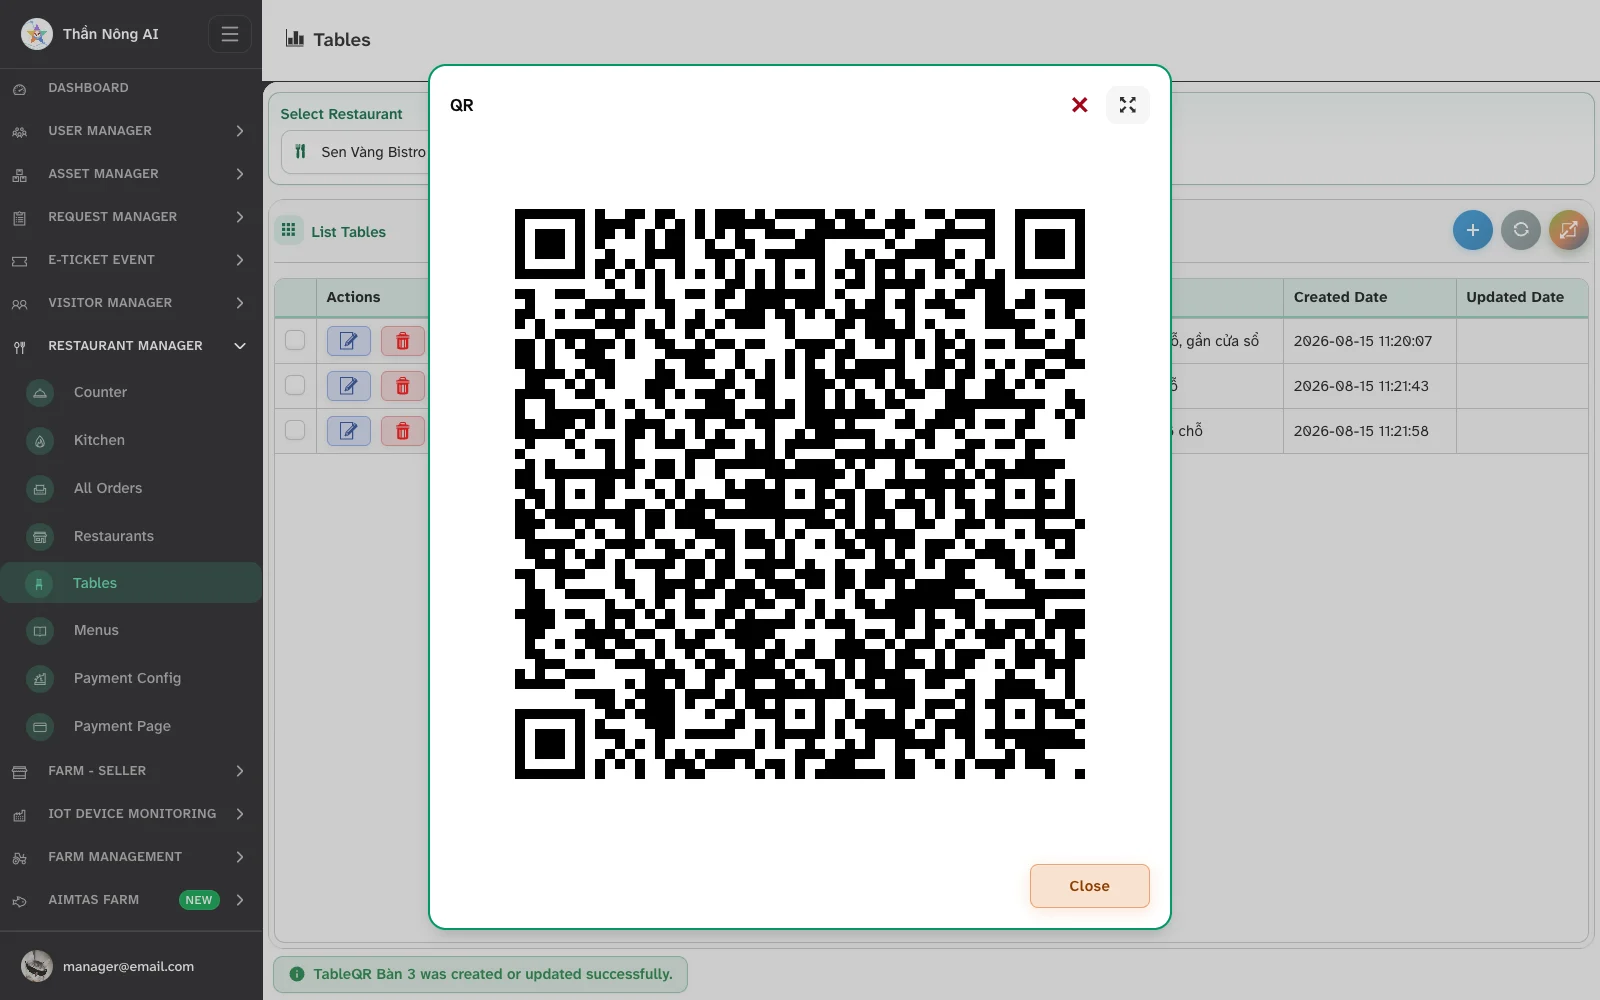Open Payment Page submenu item
The height and width of the screenshot is (1000, 1600).
[x=131, y=726]
